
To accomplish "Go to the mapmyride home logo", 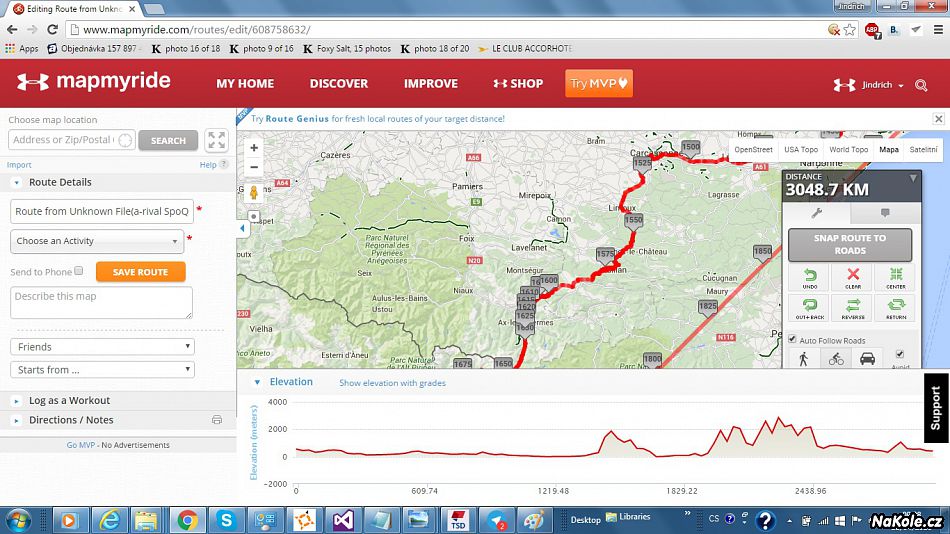I will tap(94, 81).
